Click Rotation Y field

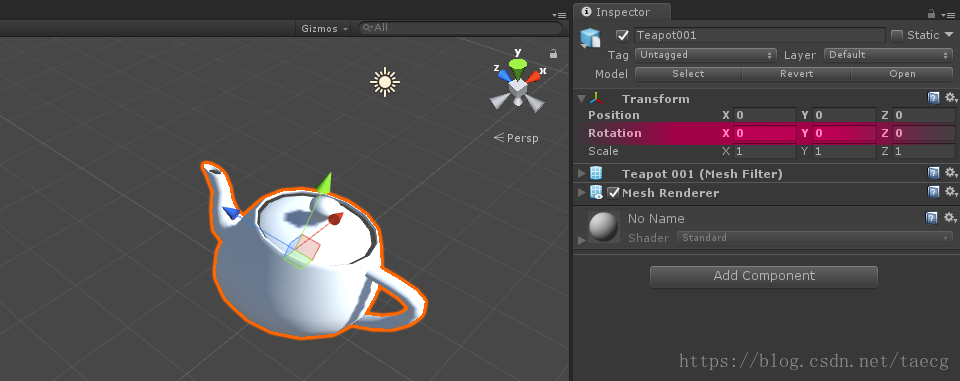844,133
